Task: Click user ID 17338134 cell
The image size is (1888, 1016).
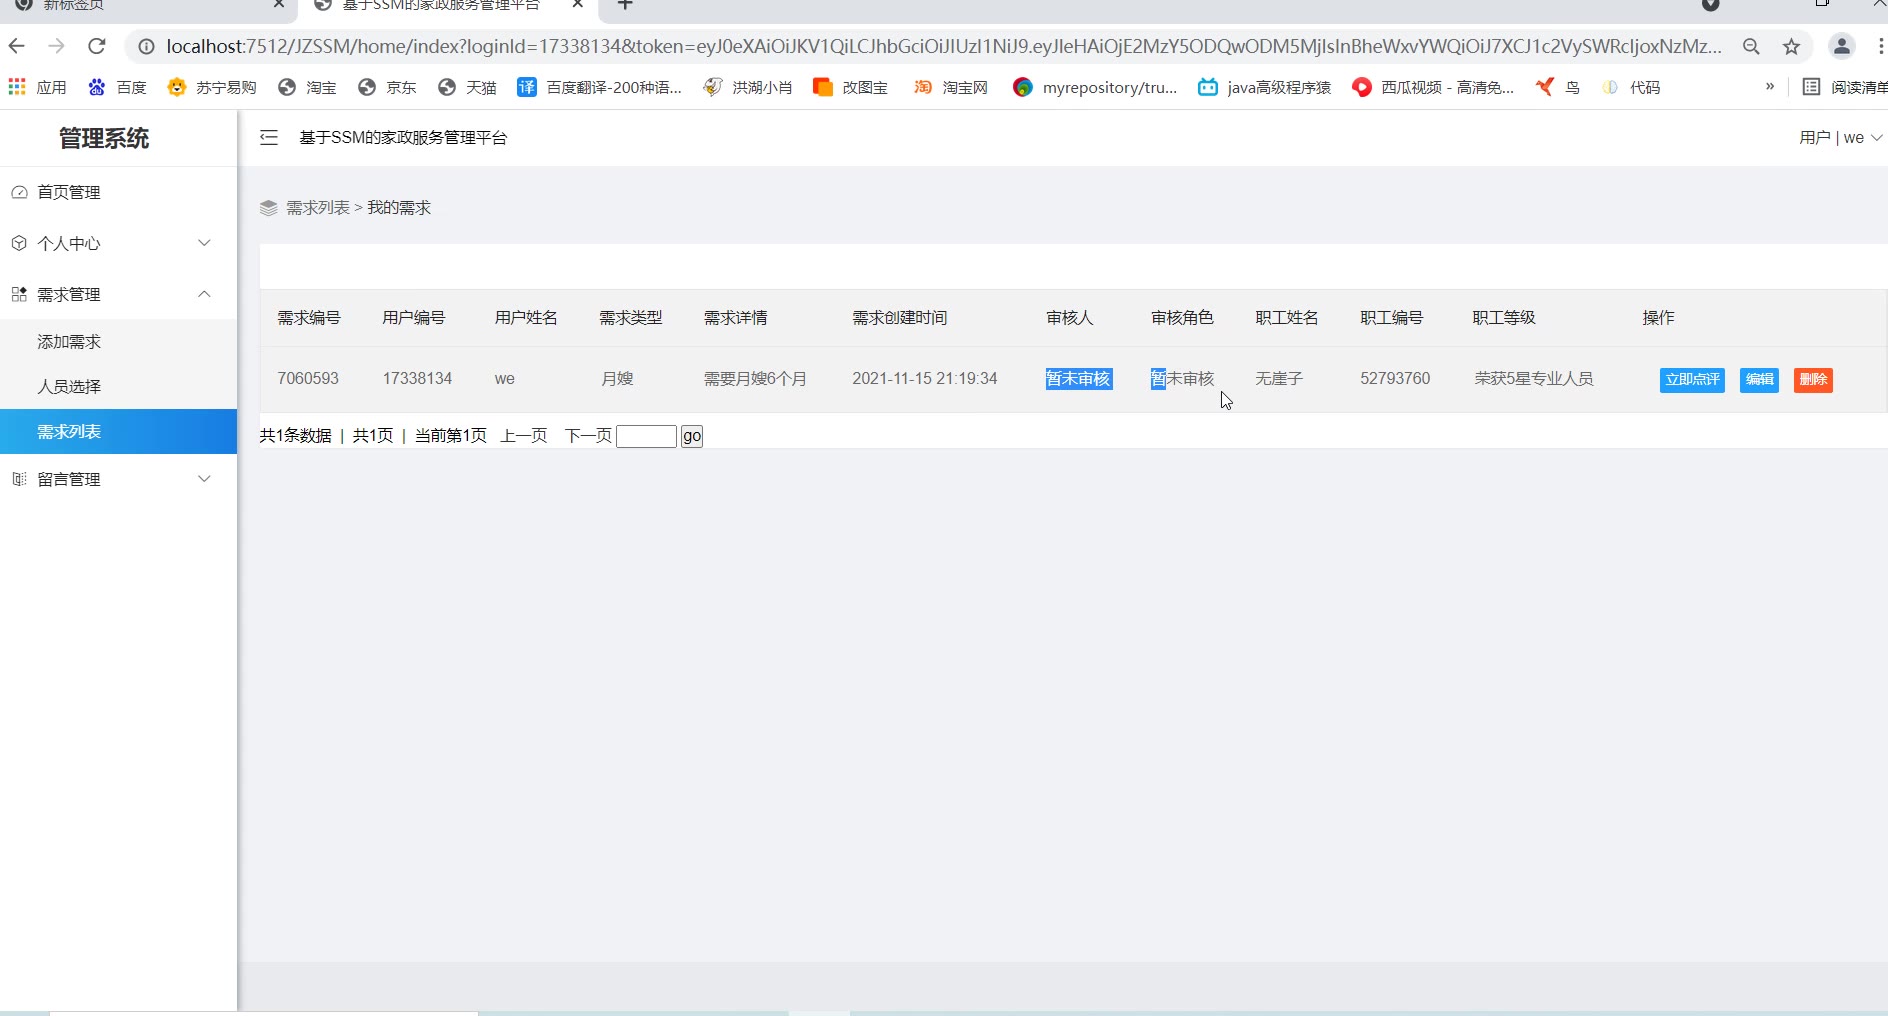Action: click(x=417, y=379)
